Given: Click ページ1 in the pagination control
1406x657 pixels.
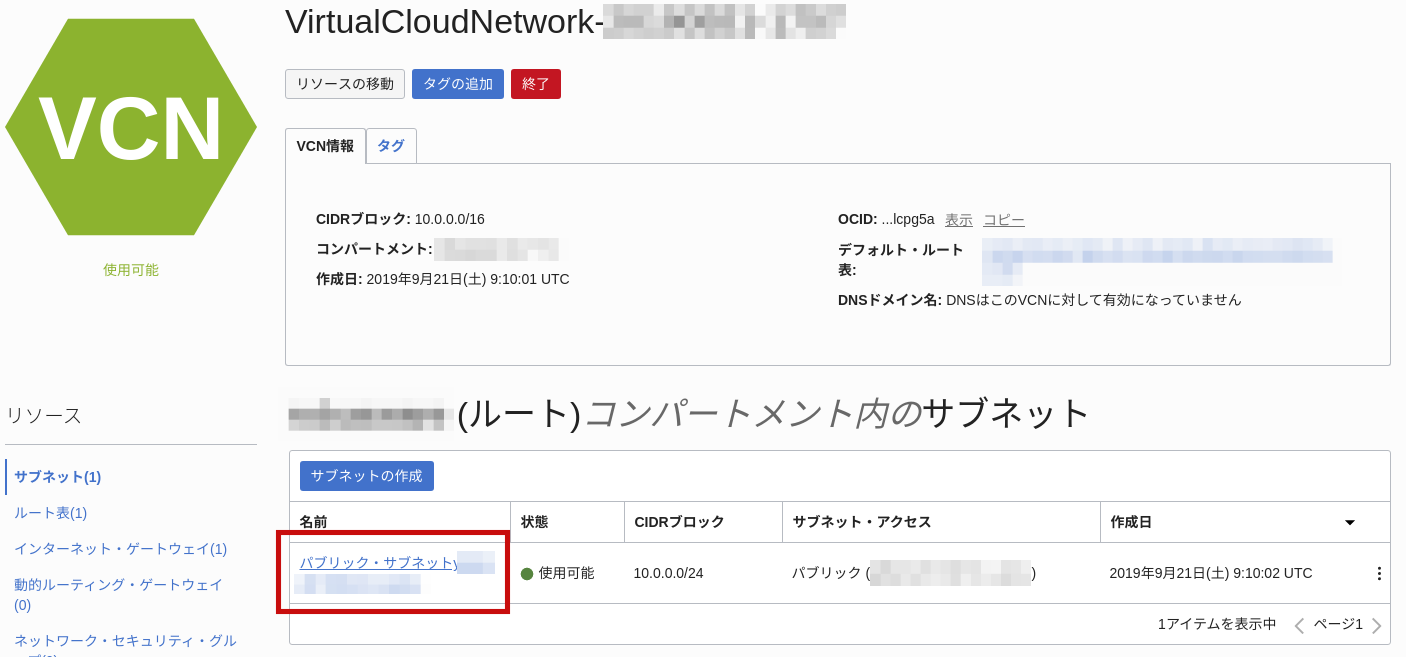Looking at the screenshot, I should (1340, 623).
